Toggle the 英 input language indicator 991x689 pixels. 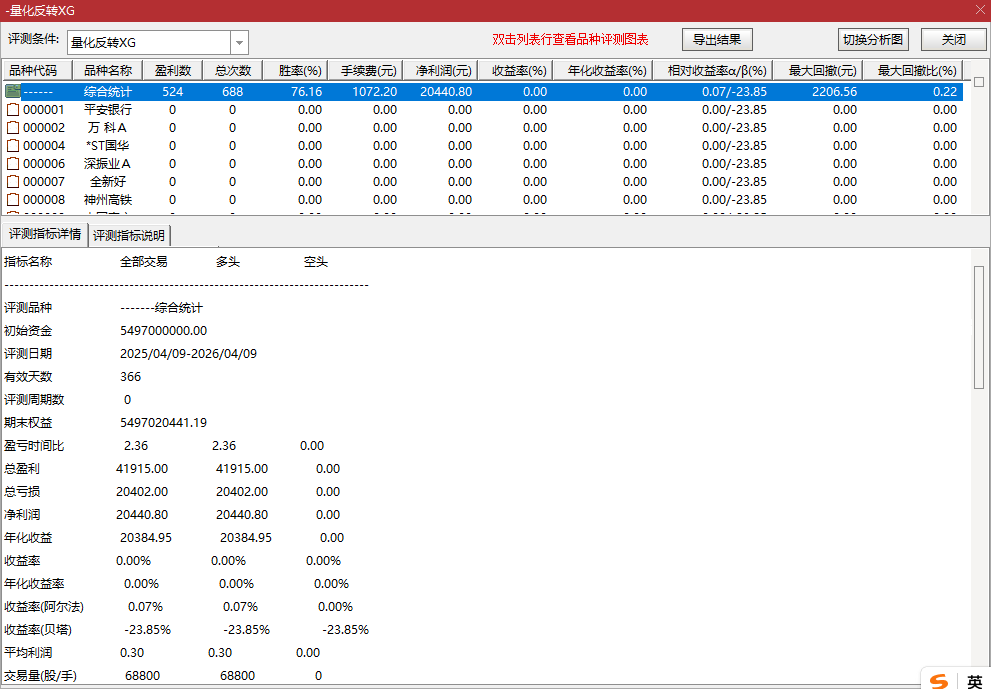[x=974, y=681]
